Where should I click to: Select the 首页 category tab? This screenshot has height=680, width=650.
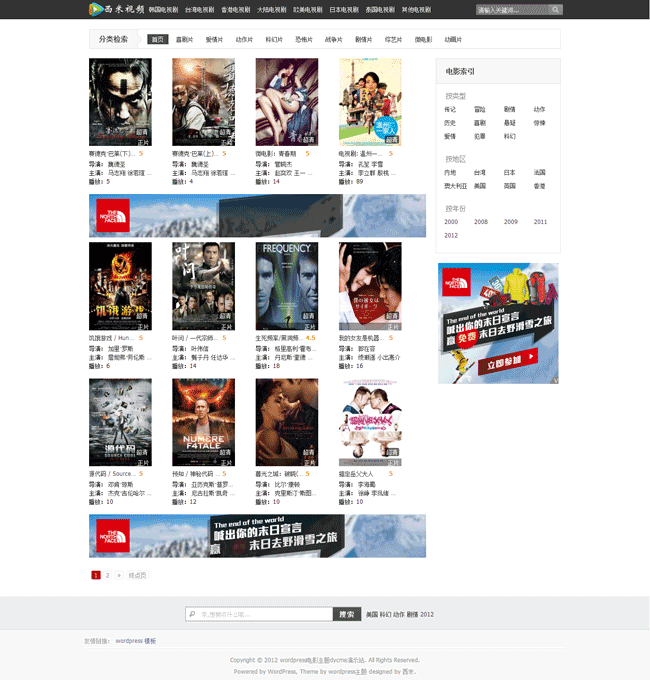pyautogui.click(x=157, y=39)
